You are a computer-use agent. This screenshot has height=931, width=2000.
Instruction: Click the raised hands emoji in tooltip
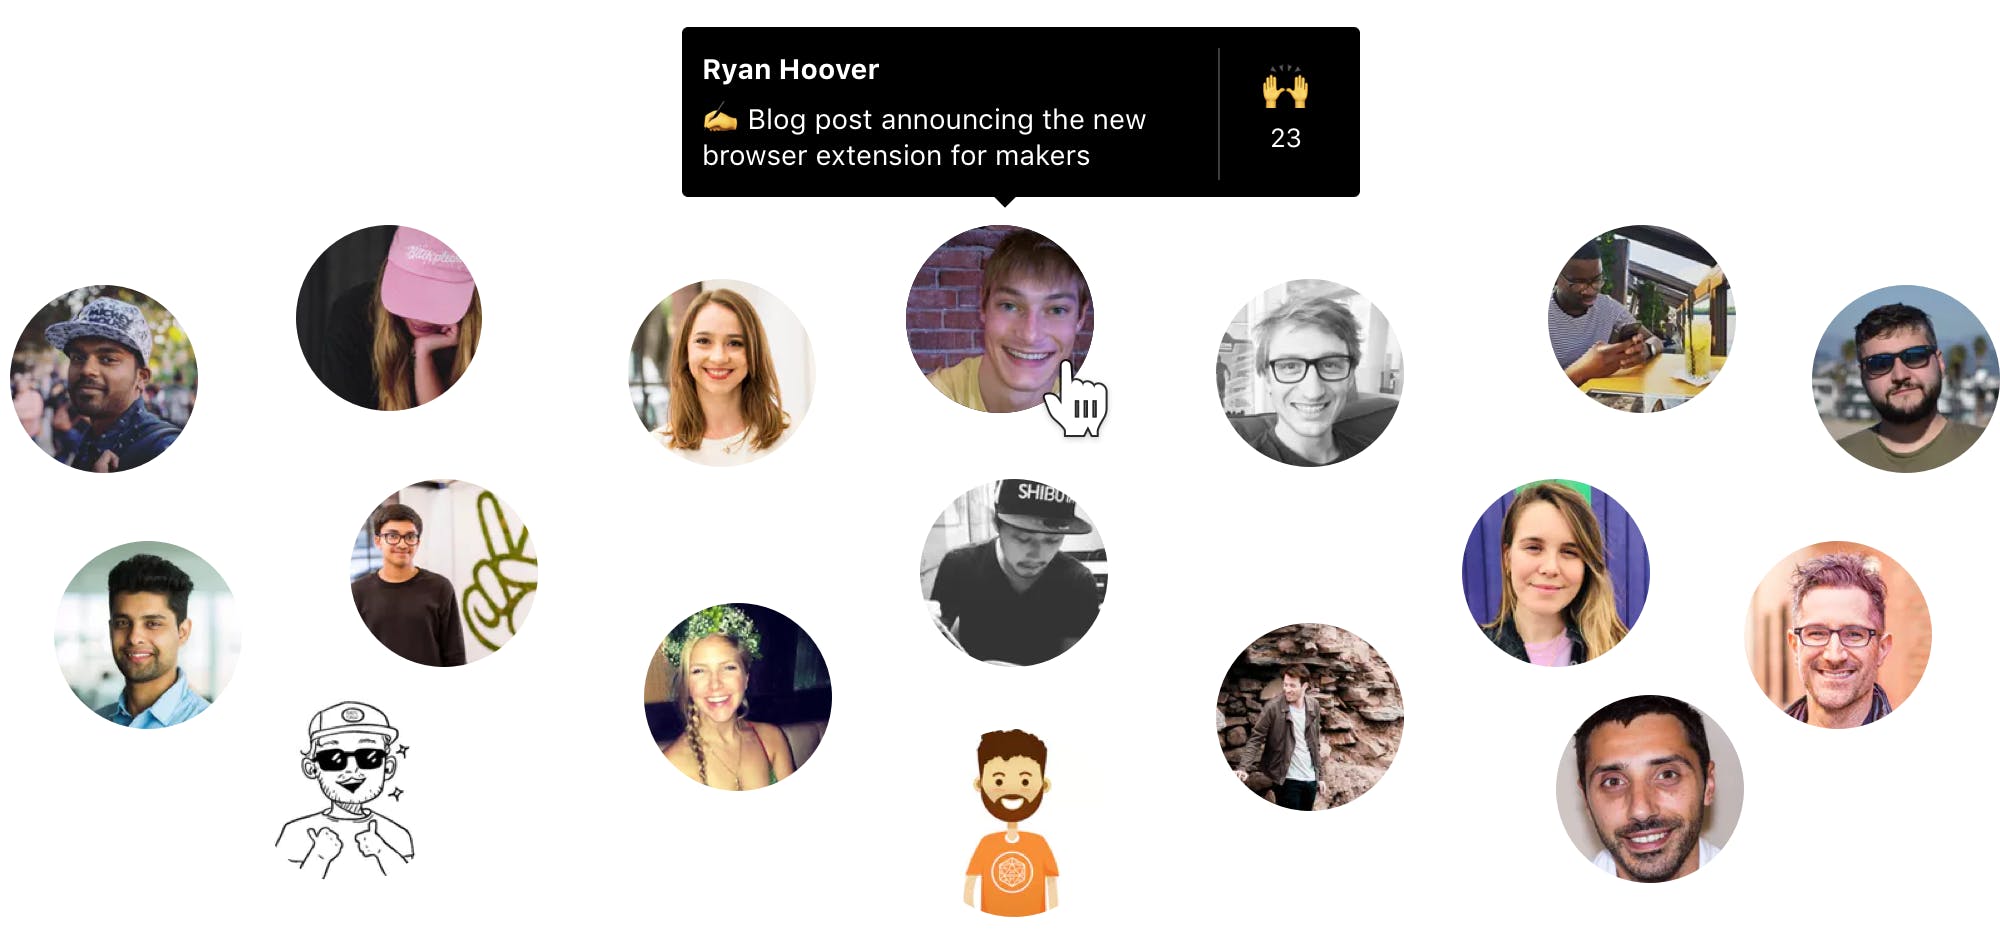1285,87
